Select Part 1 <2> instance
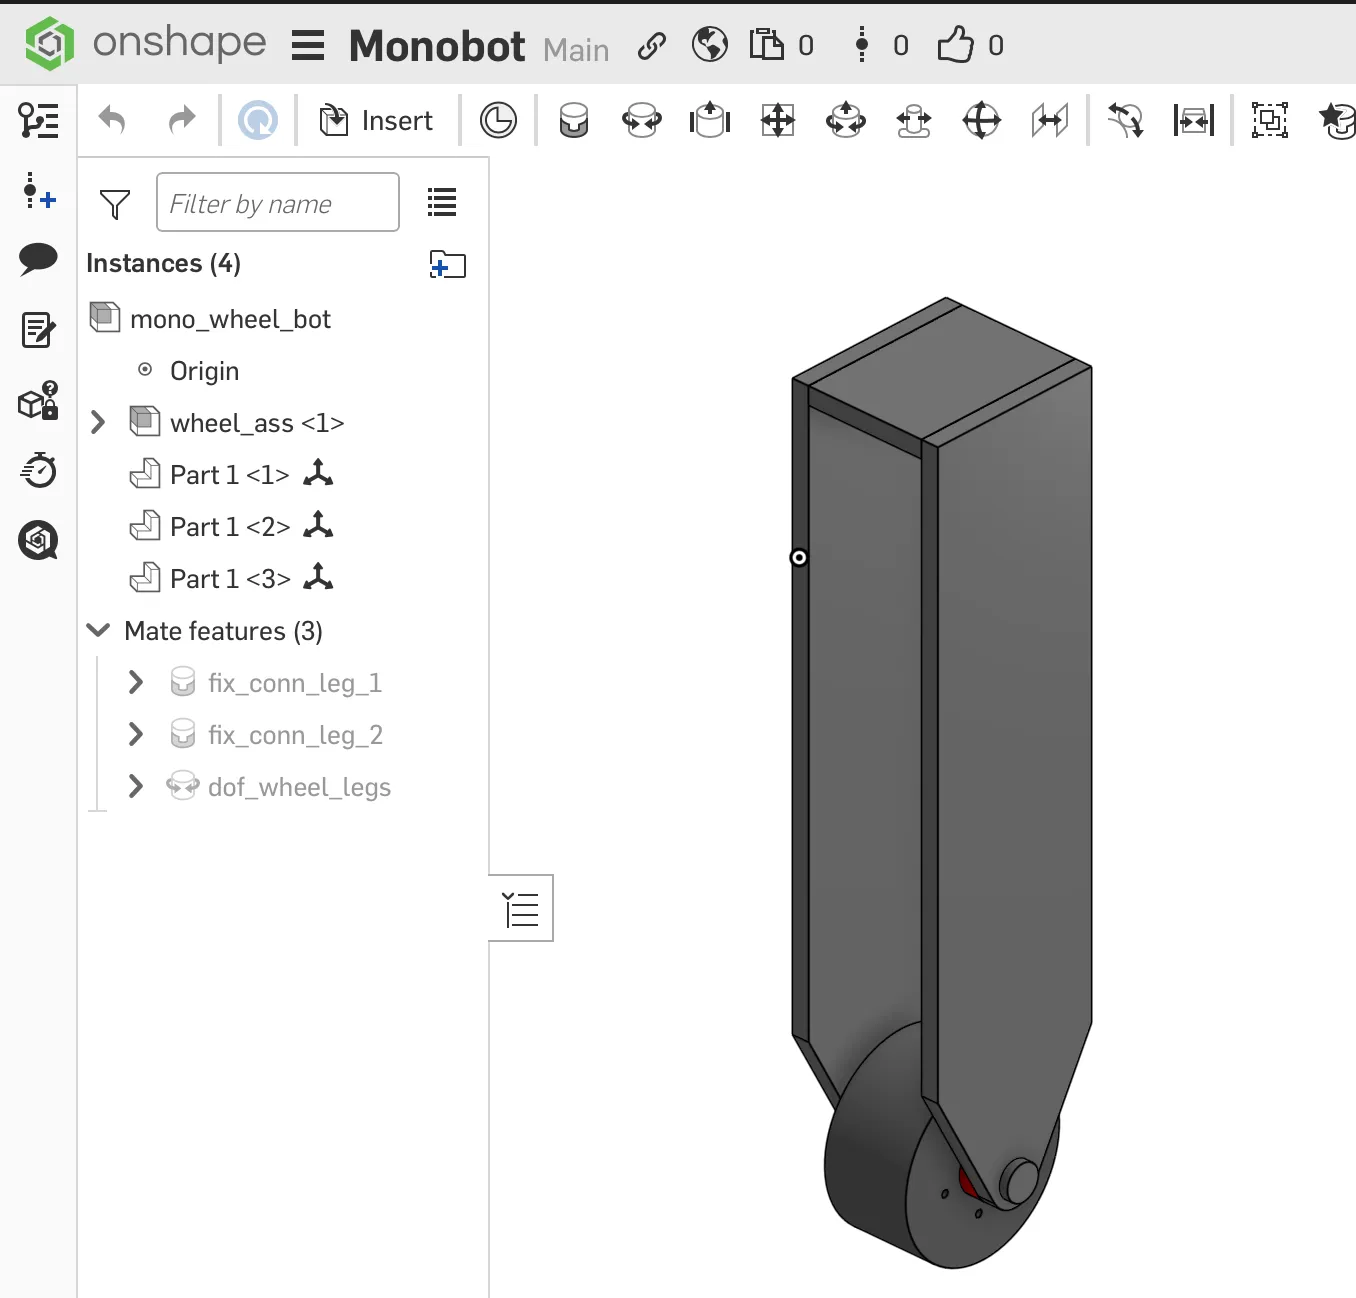Screen dimensions: 1356x1298 pyautogui.click(x=230, y=527)
